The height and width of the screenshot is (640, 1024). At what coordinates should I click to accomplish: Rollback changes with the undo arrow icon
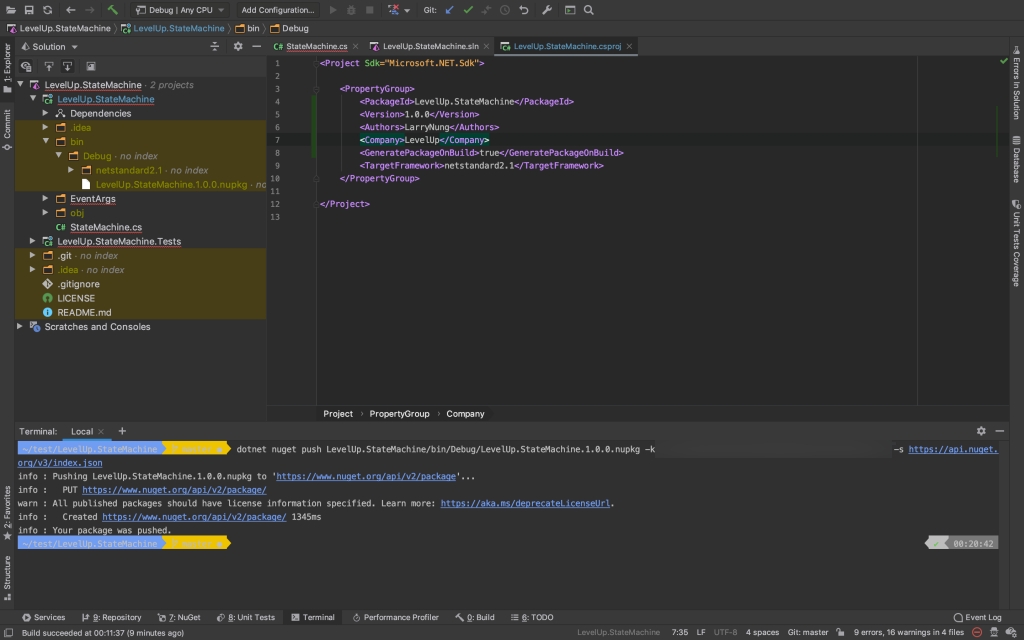pyautogui.click(x=523, y=10)
